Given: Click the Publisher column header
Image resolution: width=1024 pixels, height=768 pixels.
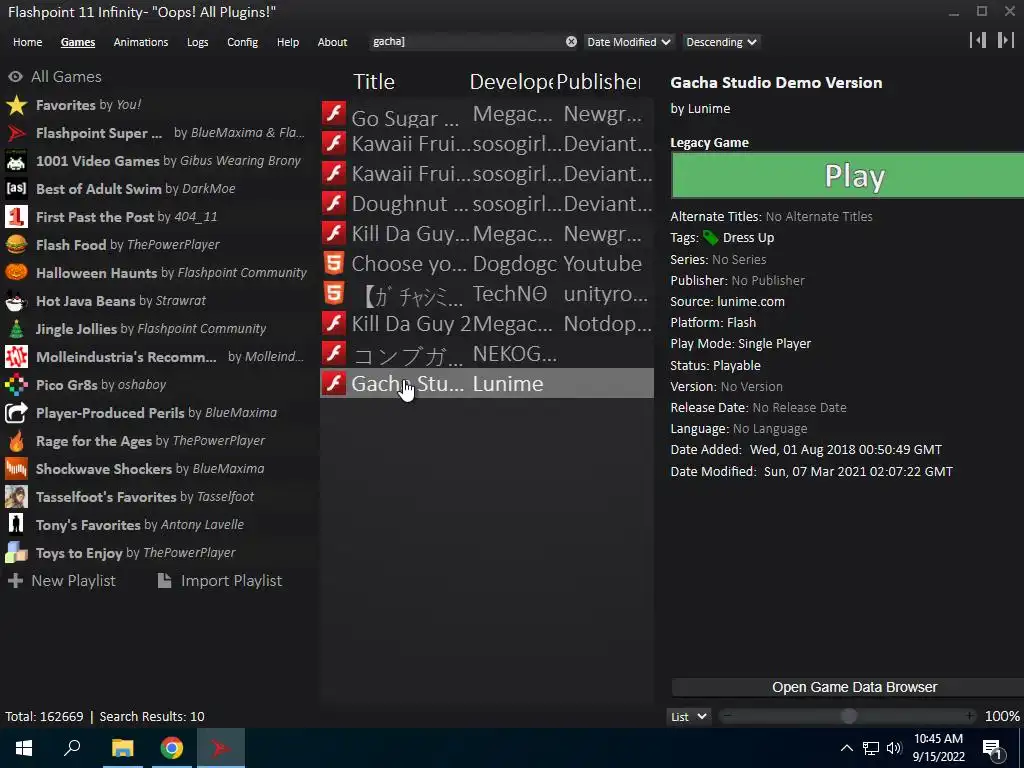Looking at the screenshot, I should pyautogui.click(x=598, y=82).
